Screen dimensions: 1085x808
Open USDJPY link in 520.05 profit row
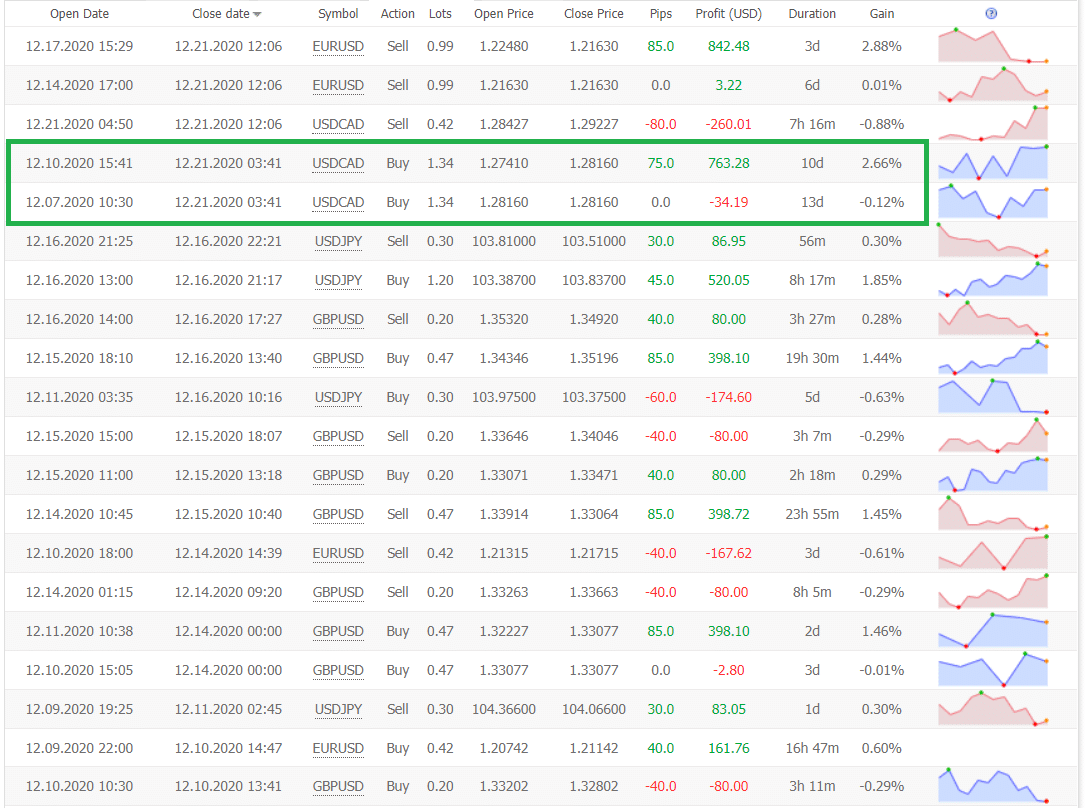338,280
